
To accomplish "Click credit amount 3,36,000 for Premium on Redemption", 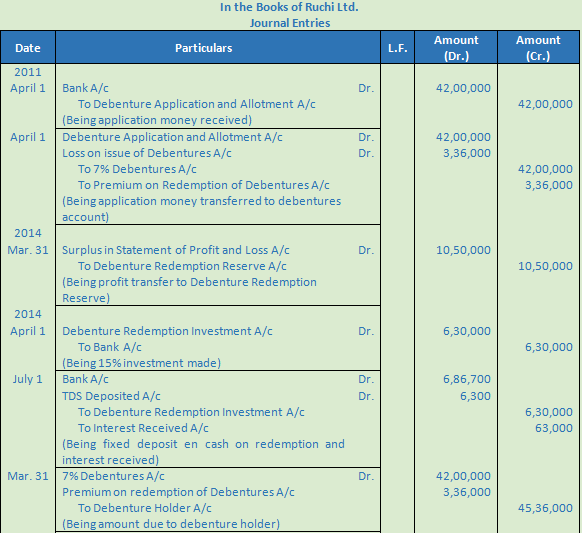I will point(549,185).
